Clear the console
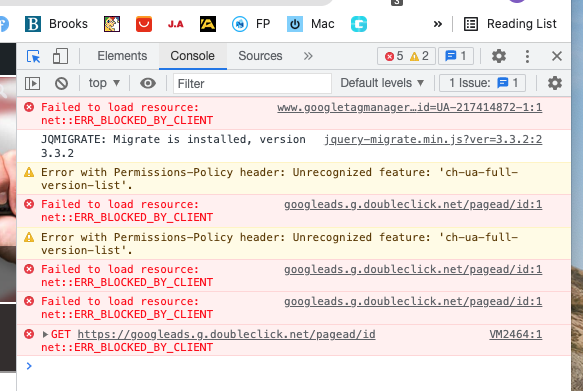The image size is (583, 391). (x=61, y=83)
